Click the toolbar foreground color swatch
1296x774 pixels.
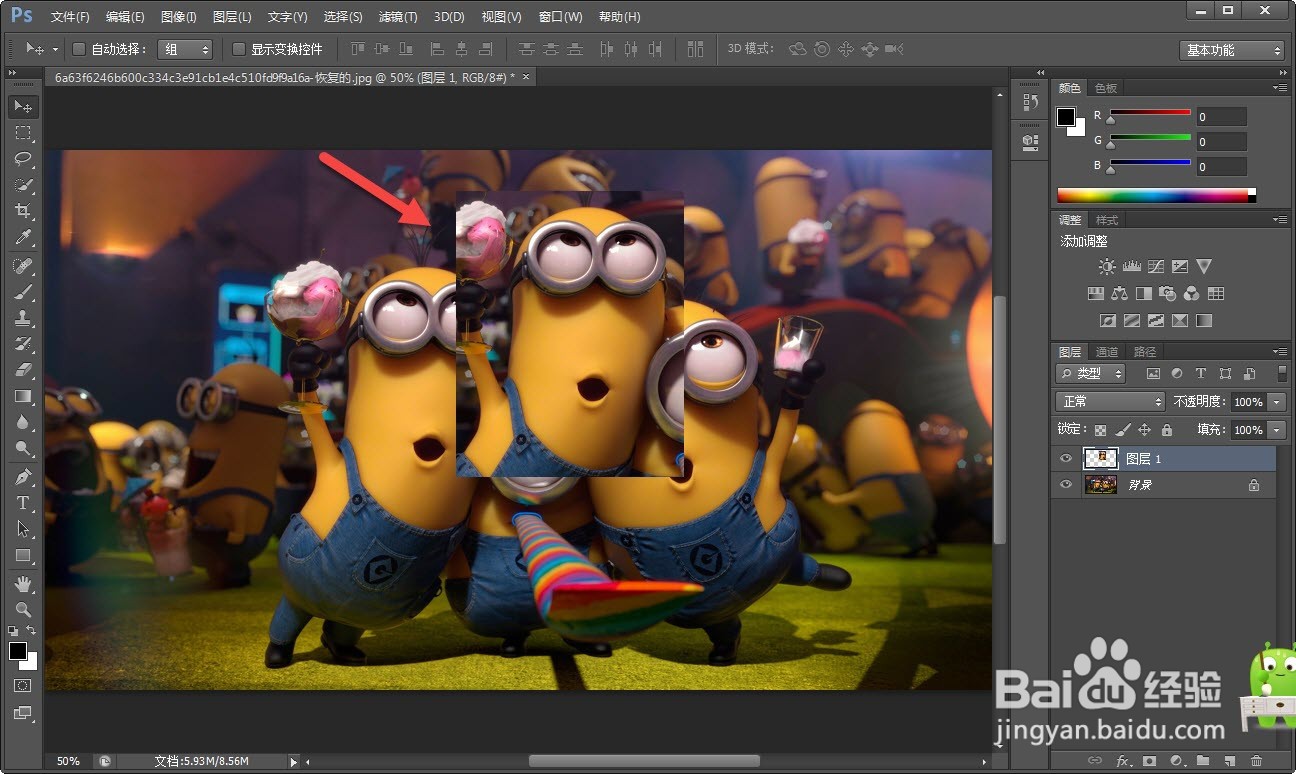18,651
